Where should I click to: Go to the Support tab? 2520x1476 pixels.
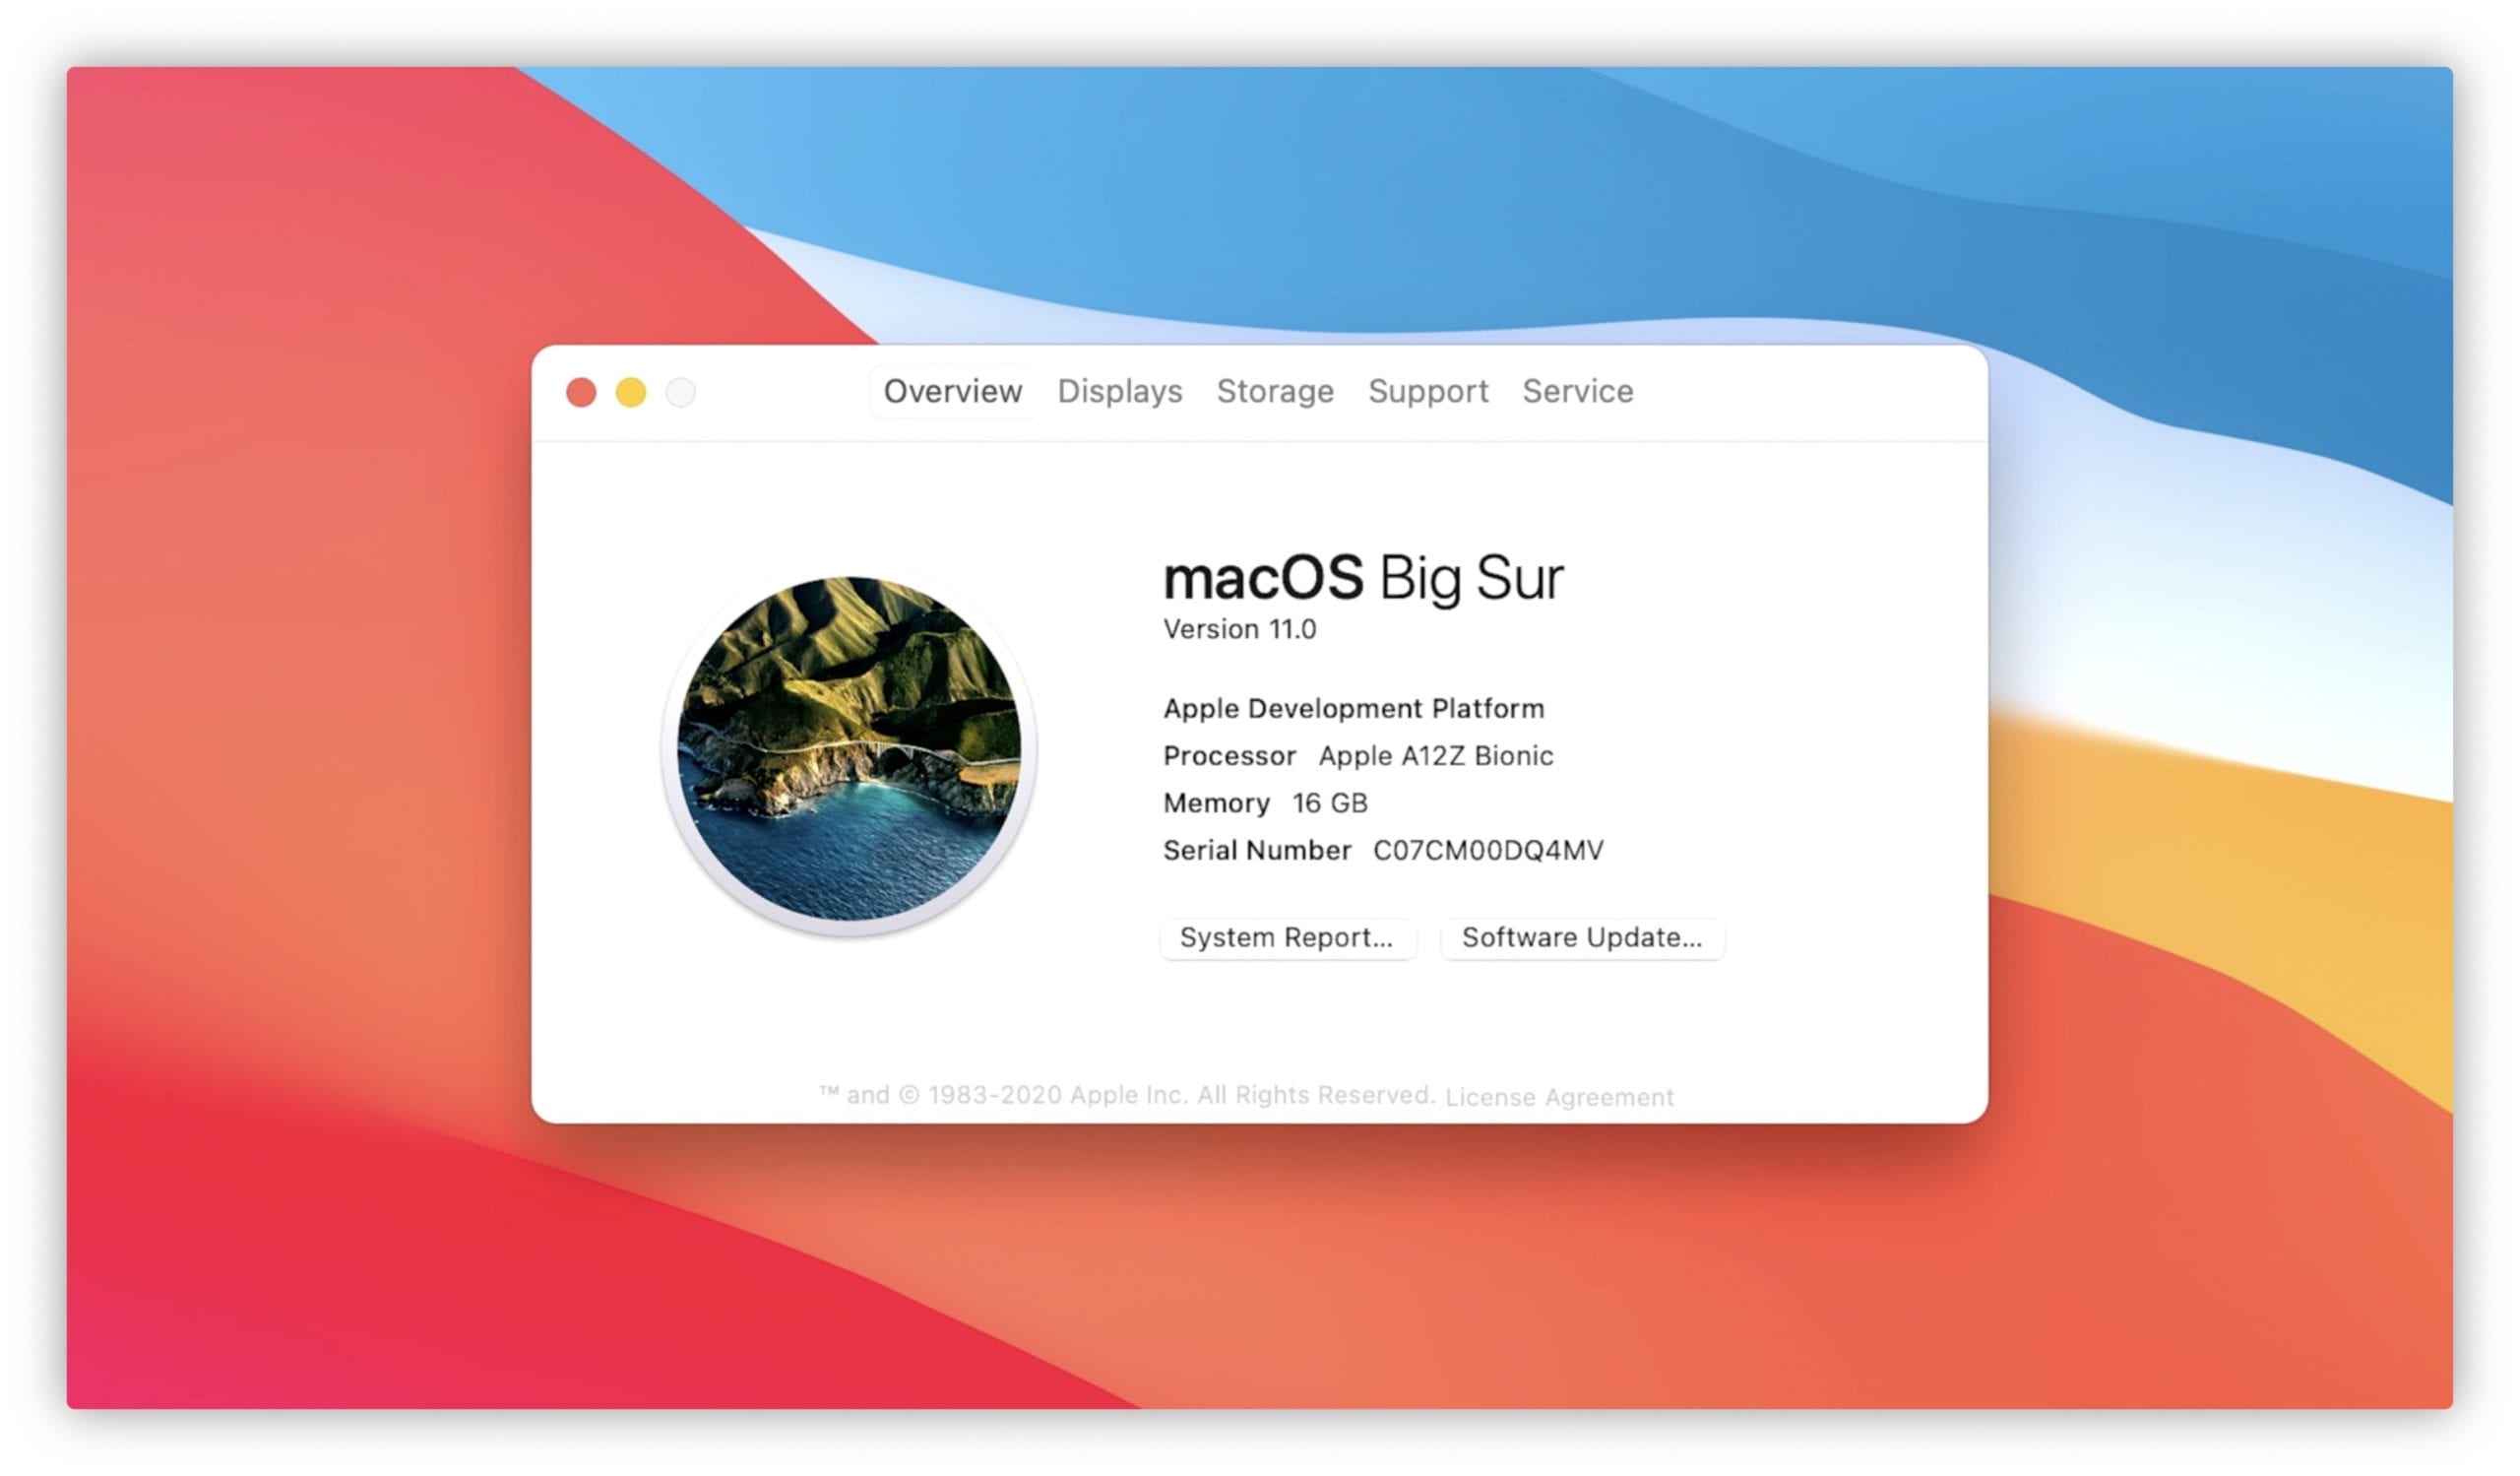[x=1427, y=391]
